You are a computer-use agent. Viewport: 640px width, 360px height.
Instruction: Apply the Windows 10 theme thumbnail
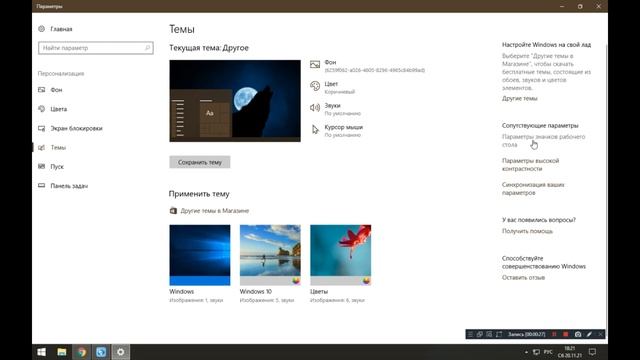click(270, 255)
